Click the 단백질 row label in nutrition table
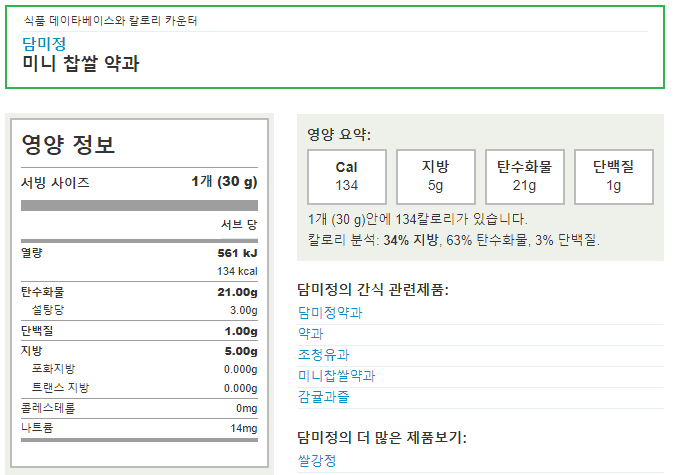This screenshot has width=677, height=475. [37, 331]
